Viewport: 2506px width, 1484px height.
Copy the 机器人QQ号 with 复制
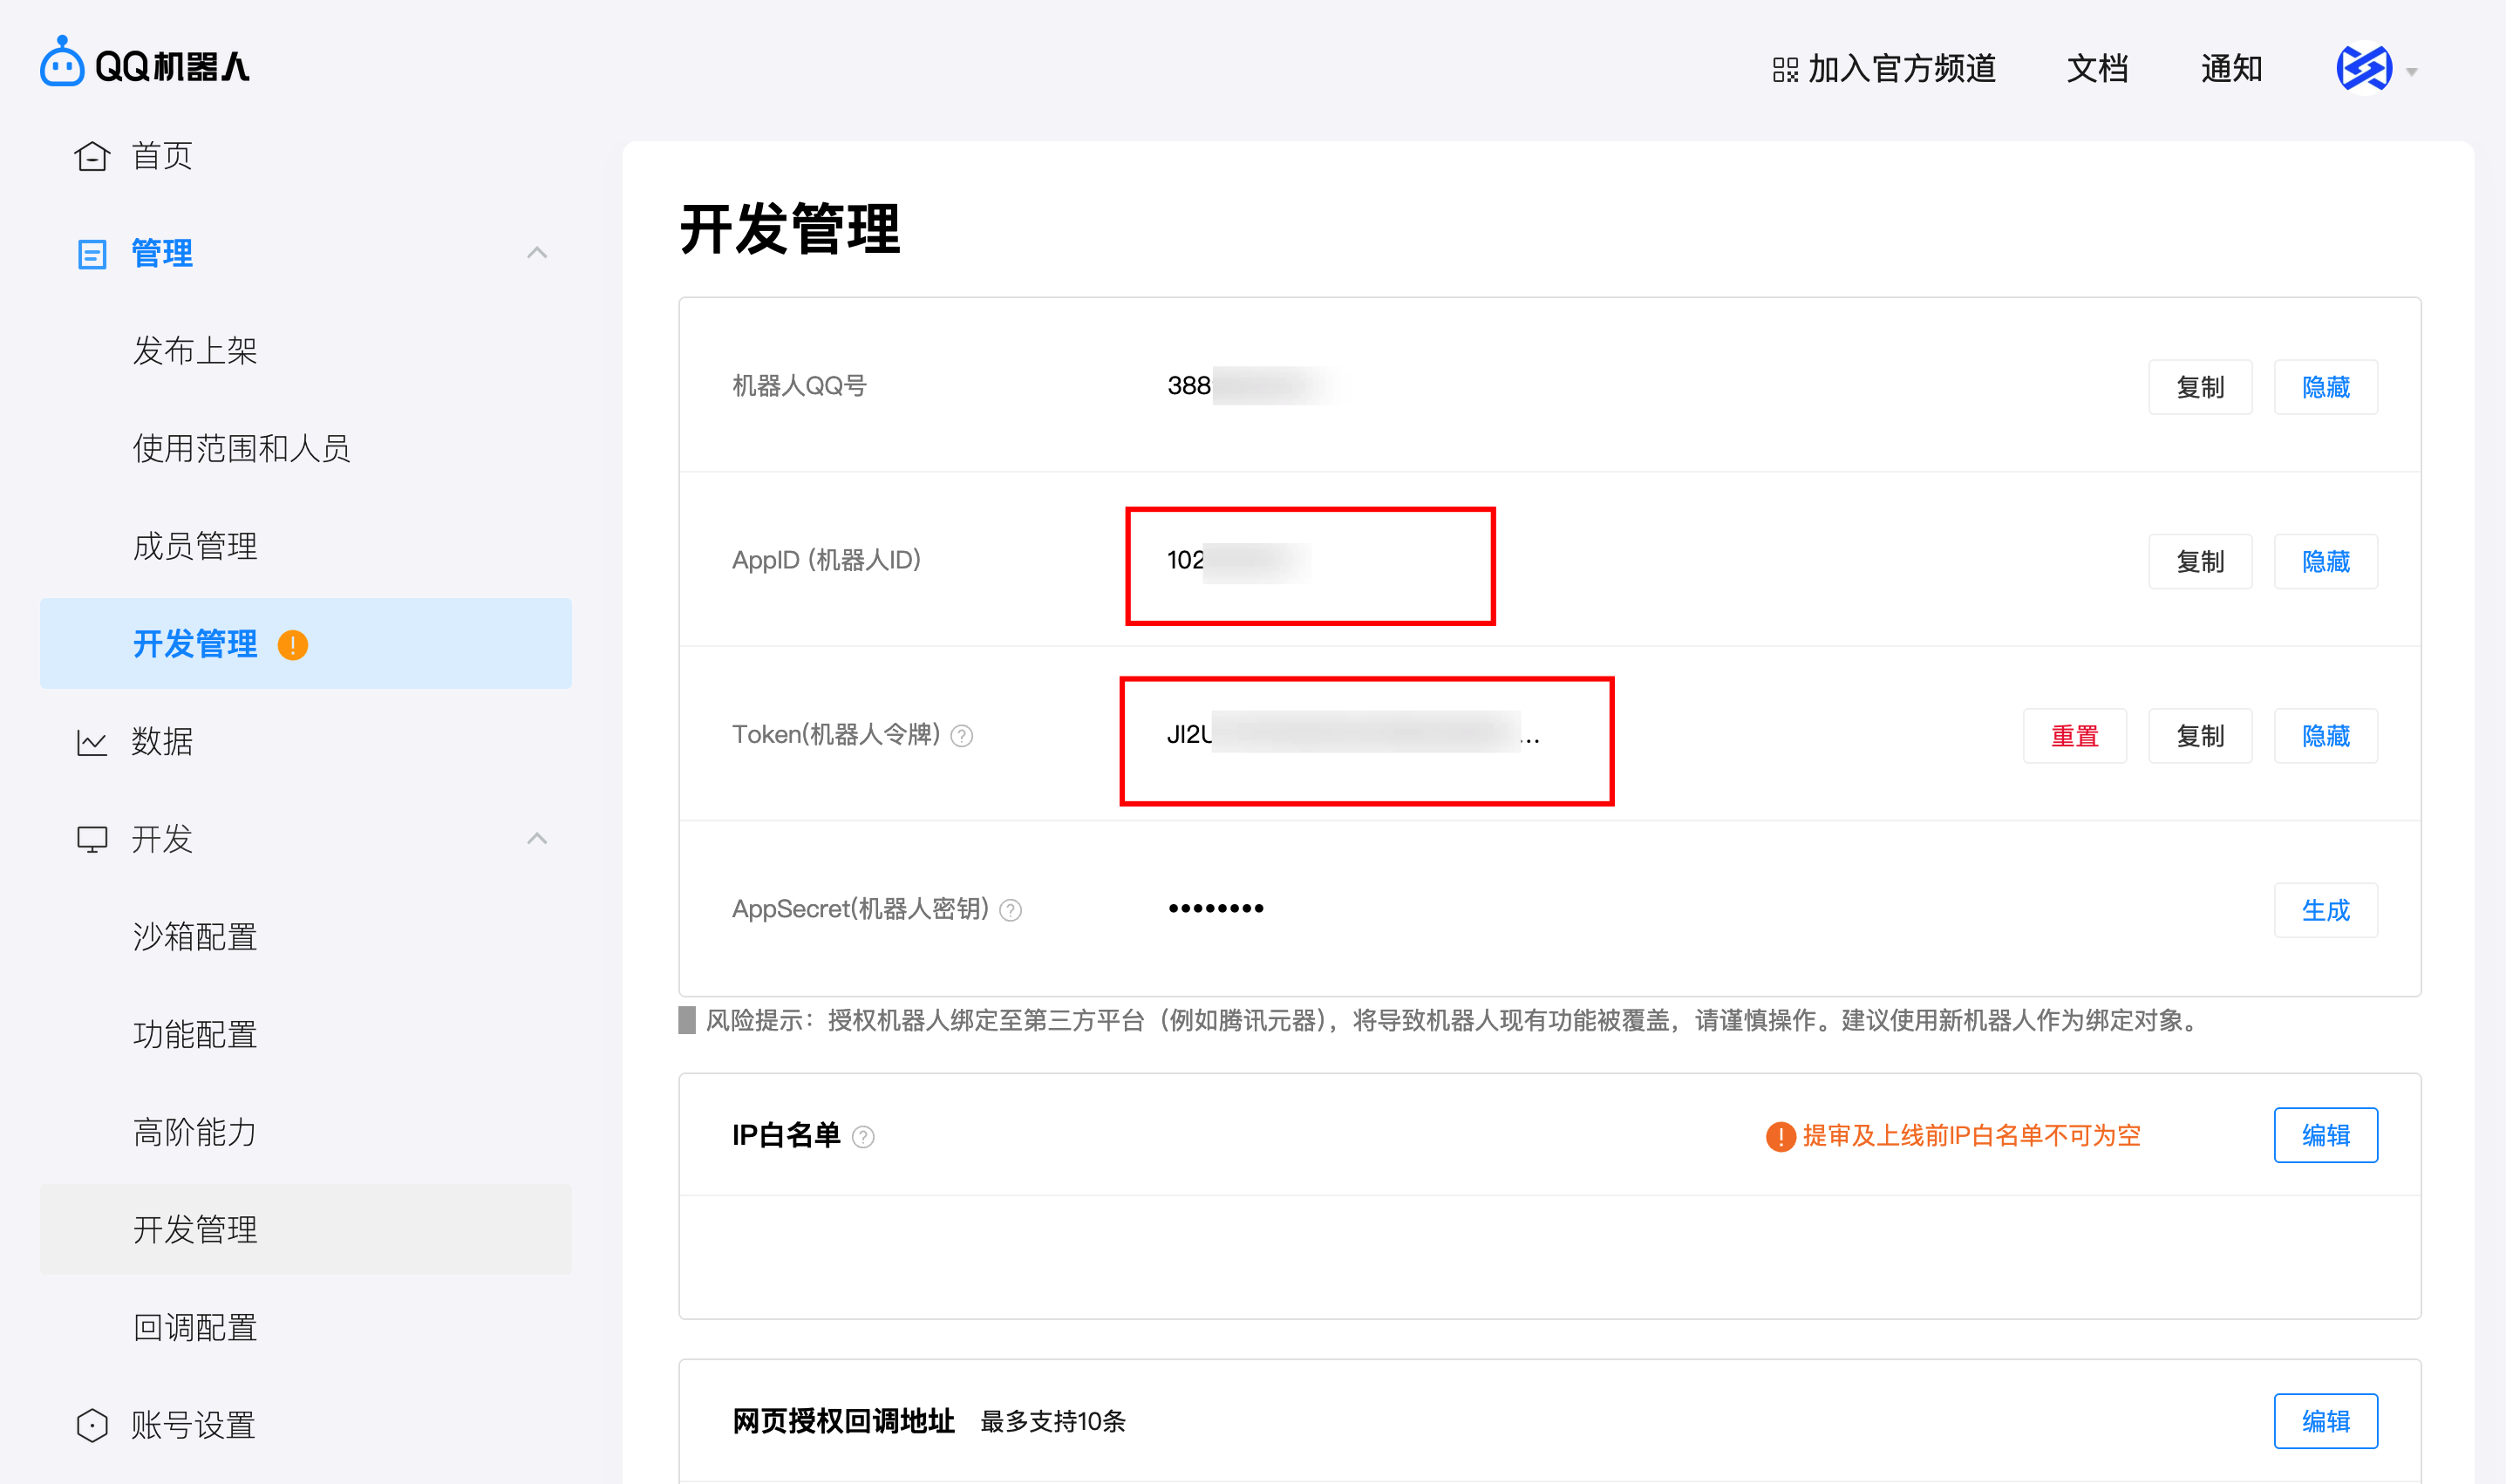[2200, 387]
